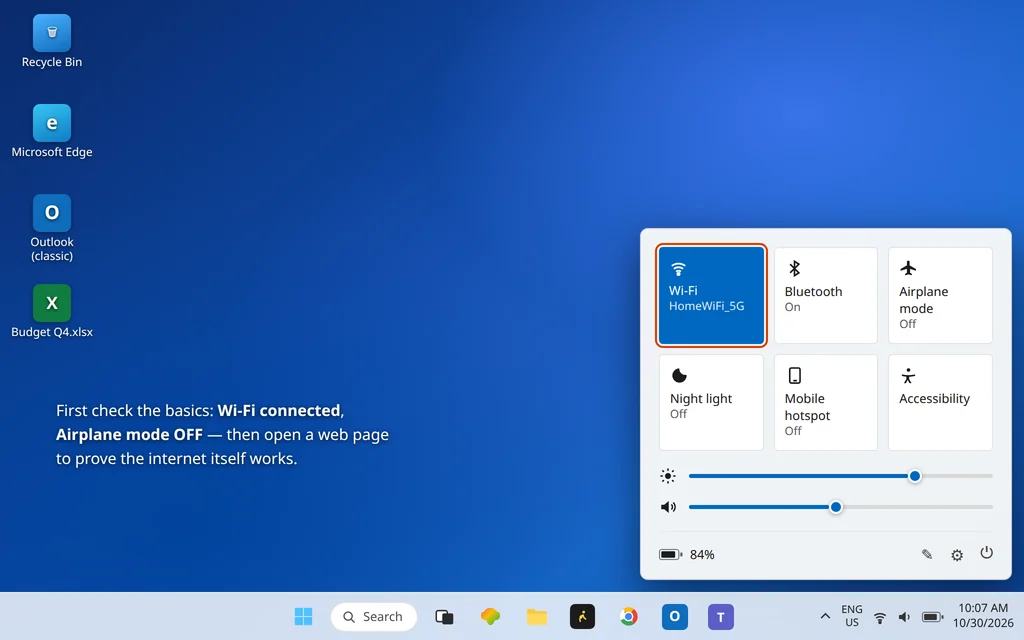This screenshot has height=640, width=1024.
Task: Expand the hidden tray icons chevron
Action: point(825,616)
